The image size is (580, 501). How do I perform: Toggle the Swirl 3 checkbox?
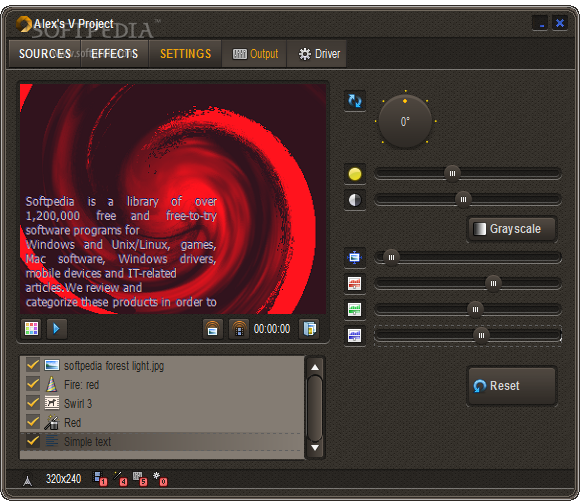[33, 403]
